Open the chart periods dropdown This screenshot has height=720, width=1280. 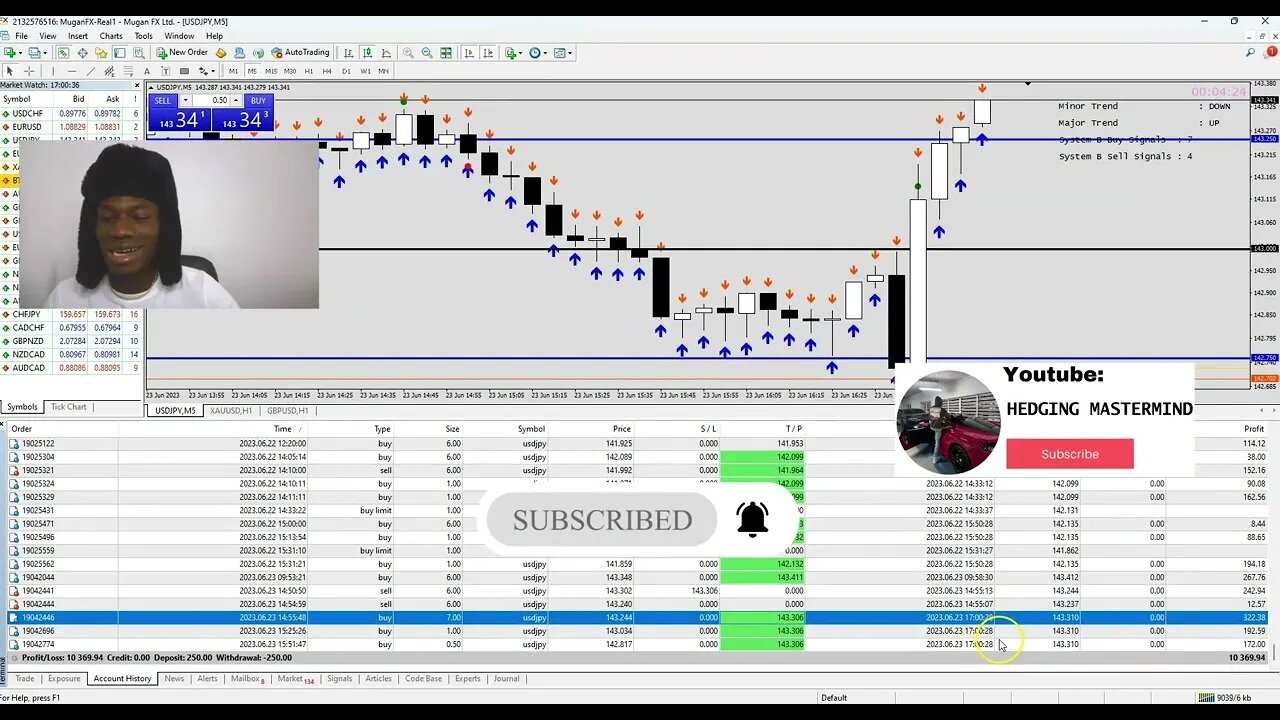538,53
